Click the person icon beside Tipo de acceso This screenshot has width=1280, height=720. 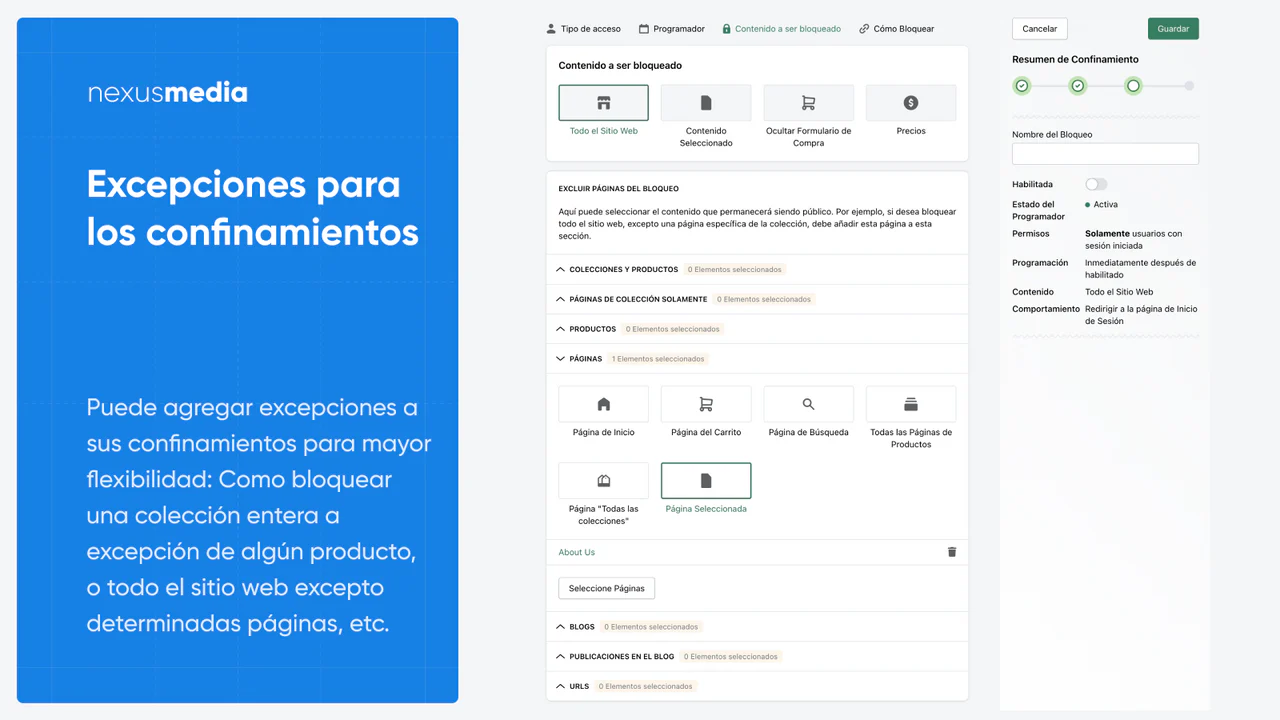coord(551,29)
